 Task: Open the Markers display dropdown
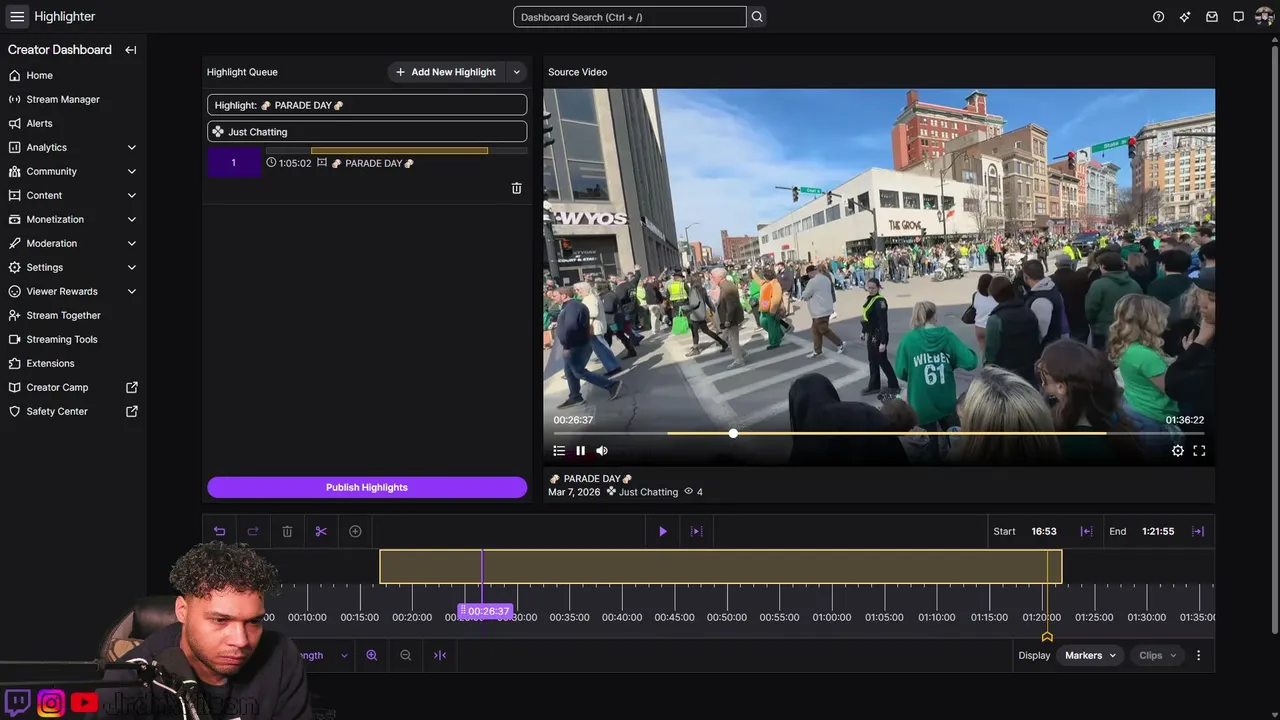tap(1090, 655)
